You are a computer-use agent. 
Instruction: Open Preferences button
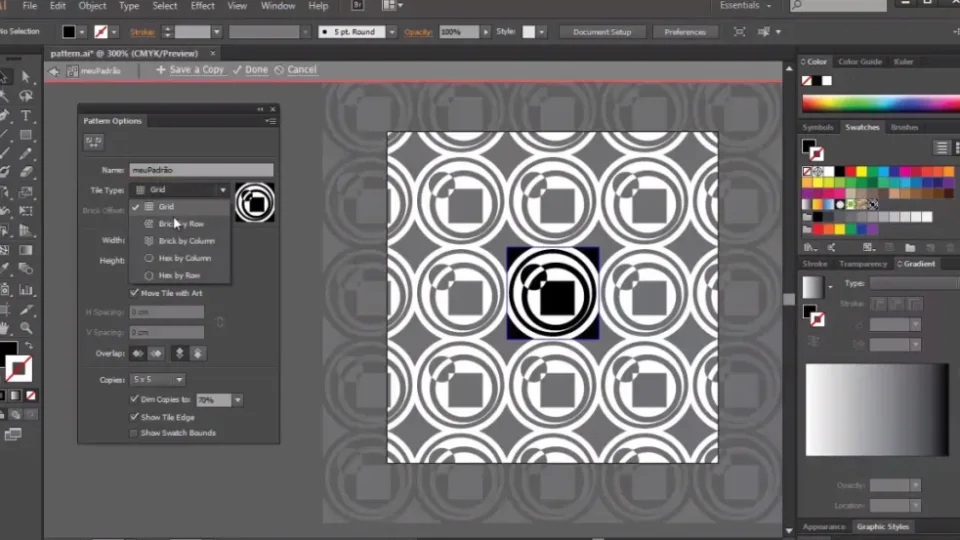tap(684, 32)
